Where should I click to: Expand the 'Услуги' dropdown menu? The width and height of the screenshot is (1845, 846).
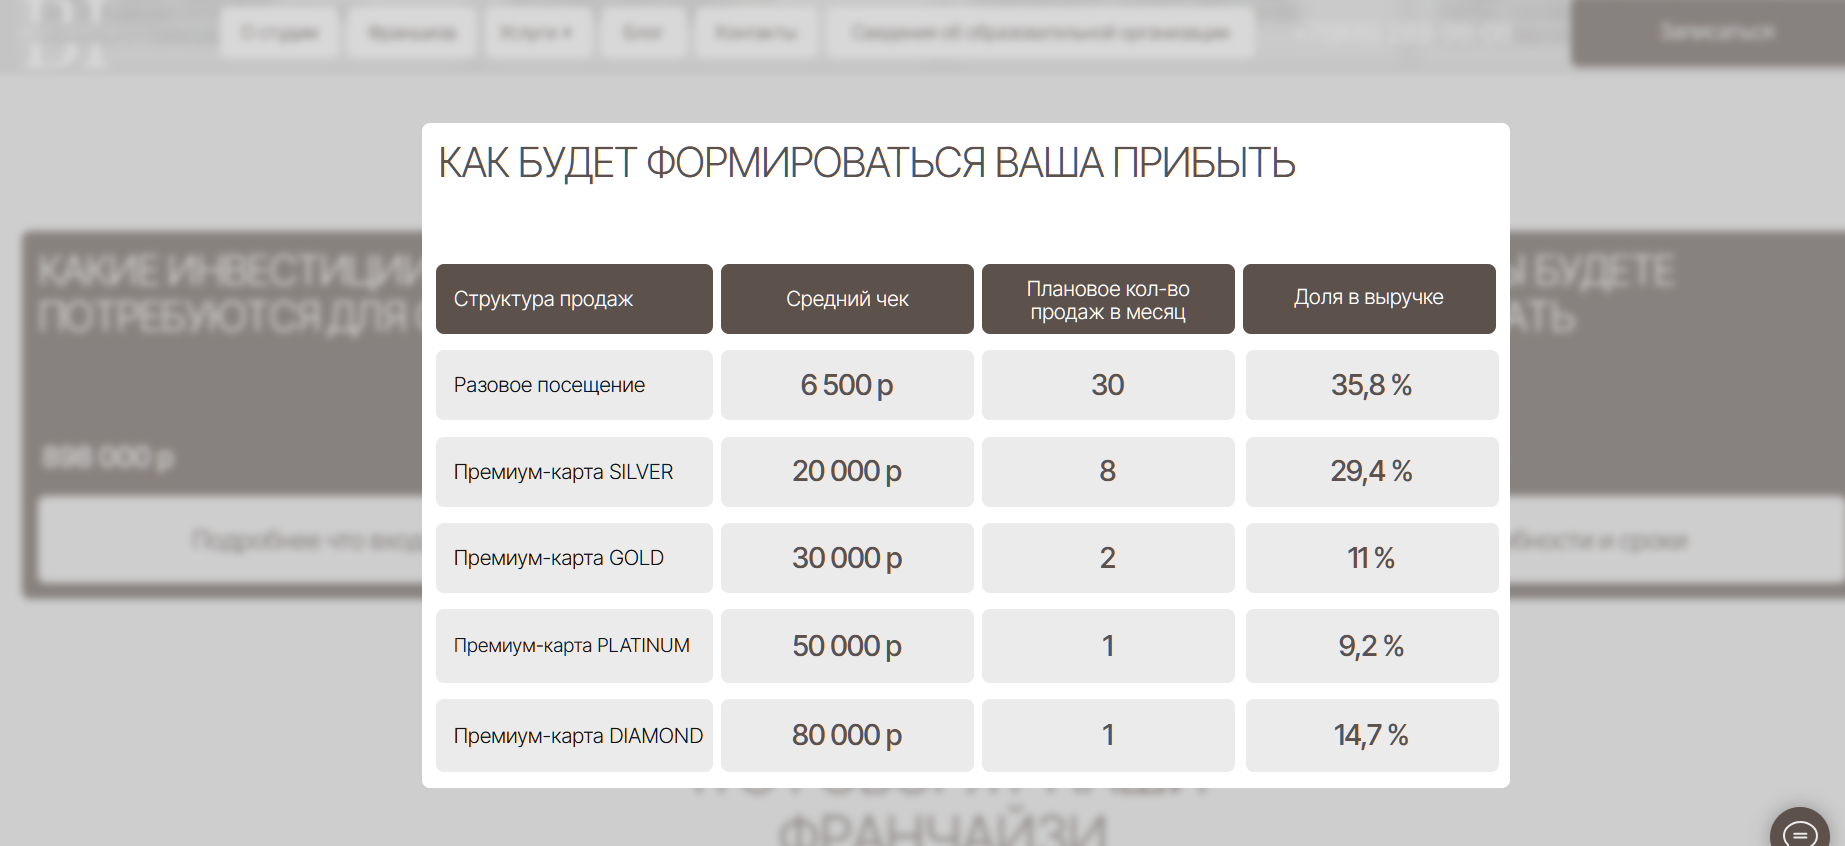(x=538, y=32)
